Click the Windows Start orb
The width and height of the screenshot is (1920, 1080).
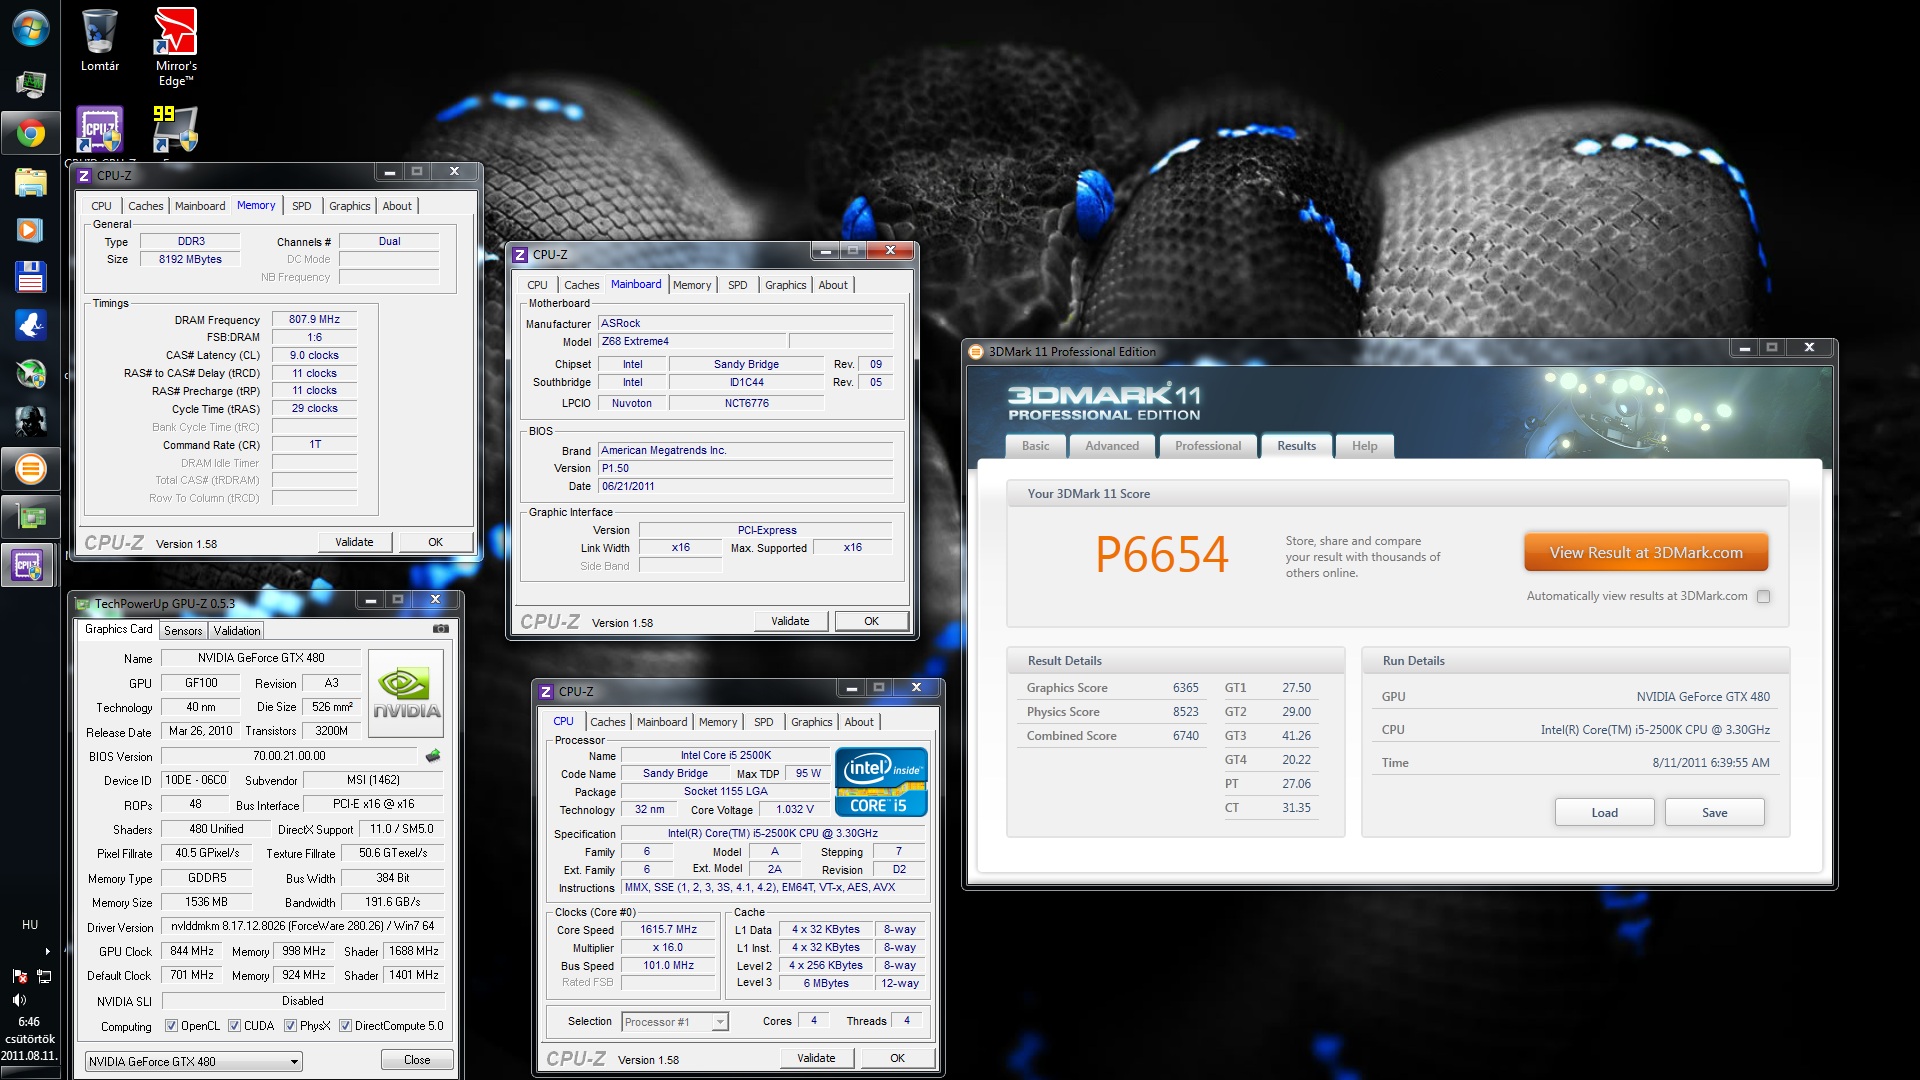pos(30,28)
